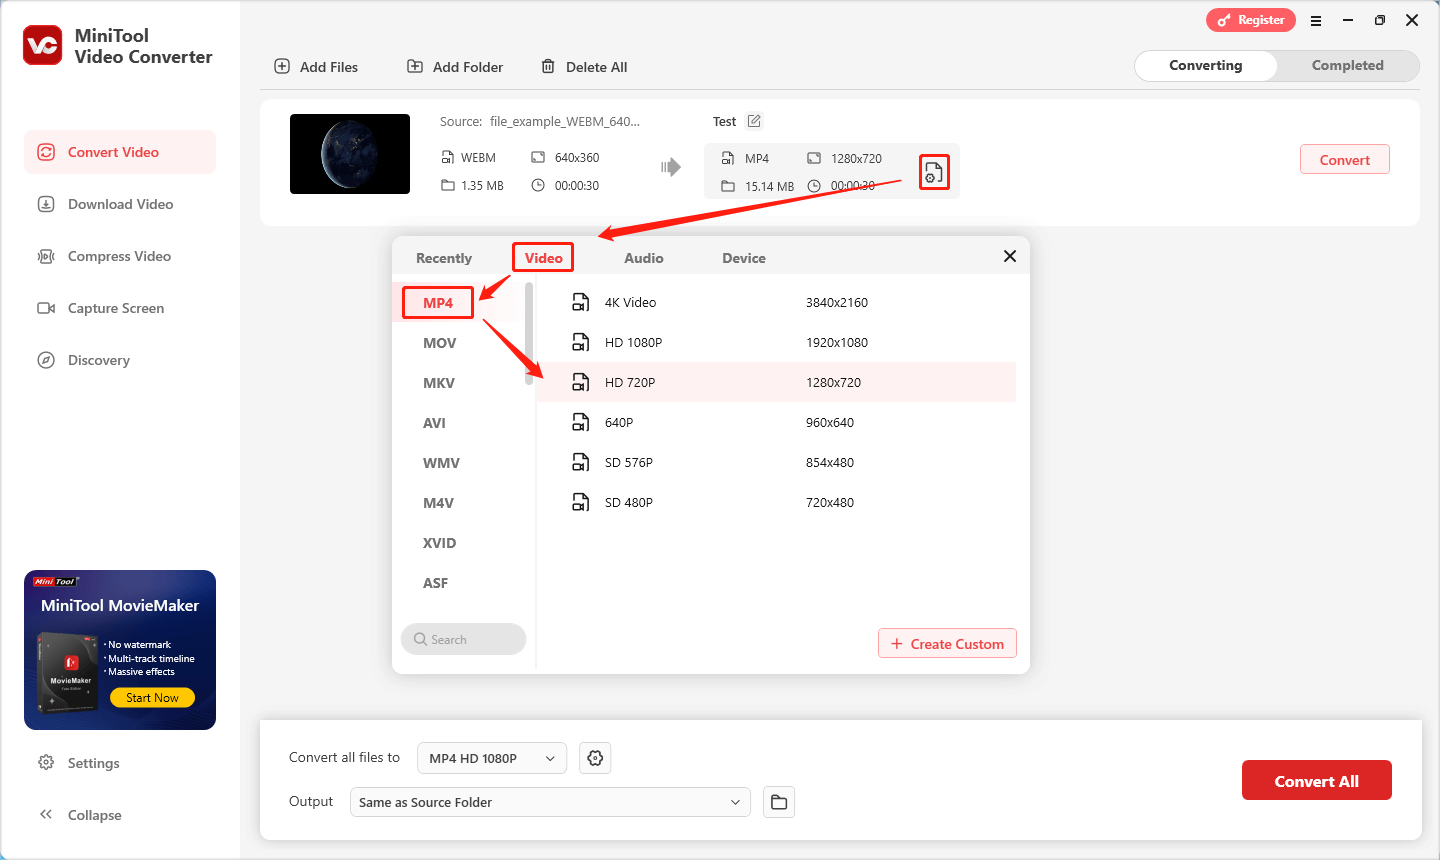
Task: Click the source file name file_example_WEBM_640
Action: click(565, 121)
